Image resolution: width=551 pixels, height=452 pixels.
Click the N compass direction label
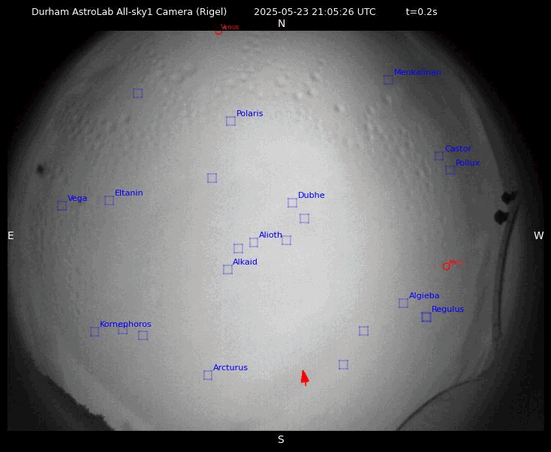(x=281, y=24)
